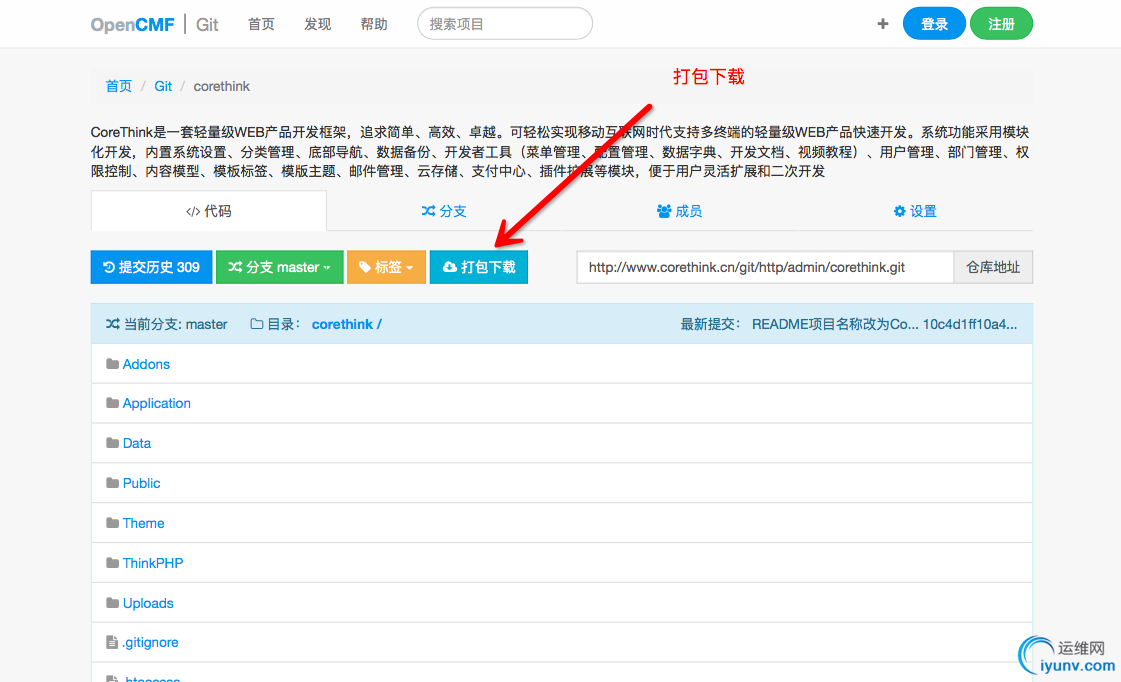Open the Addons folder
Image resolution: width=1121 pixels, height=682 pixels.
[x=146, y=364]
